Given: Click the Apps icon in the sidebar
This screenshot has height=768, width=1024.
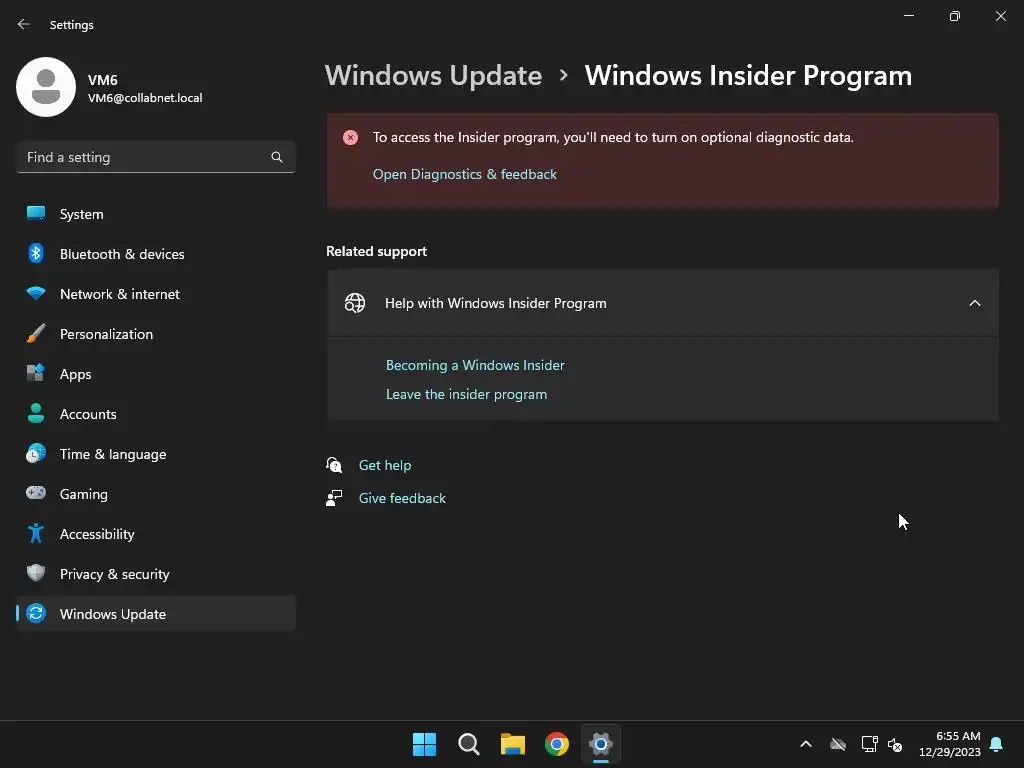Looking at the screenshot, I should pos(36,374).
